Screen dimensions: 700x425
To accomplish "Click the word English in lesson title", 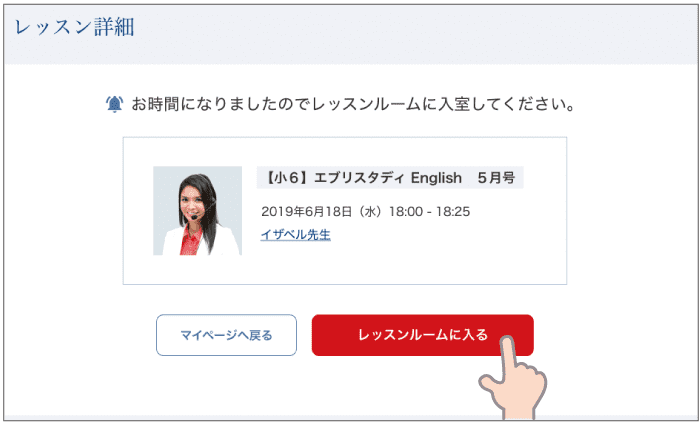I will (436, 178).
